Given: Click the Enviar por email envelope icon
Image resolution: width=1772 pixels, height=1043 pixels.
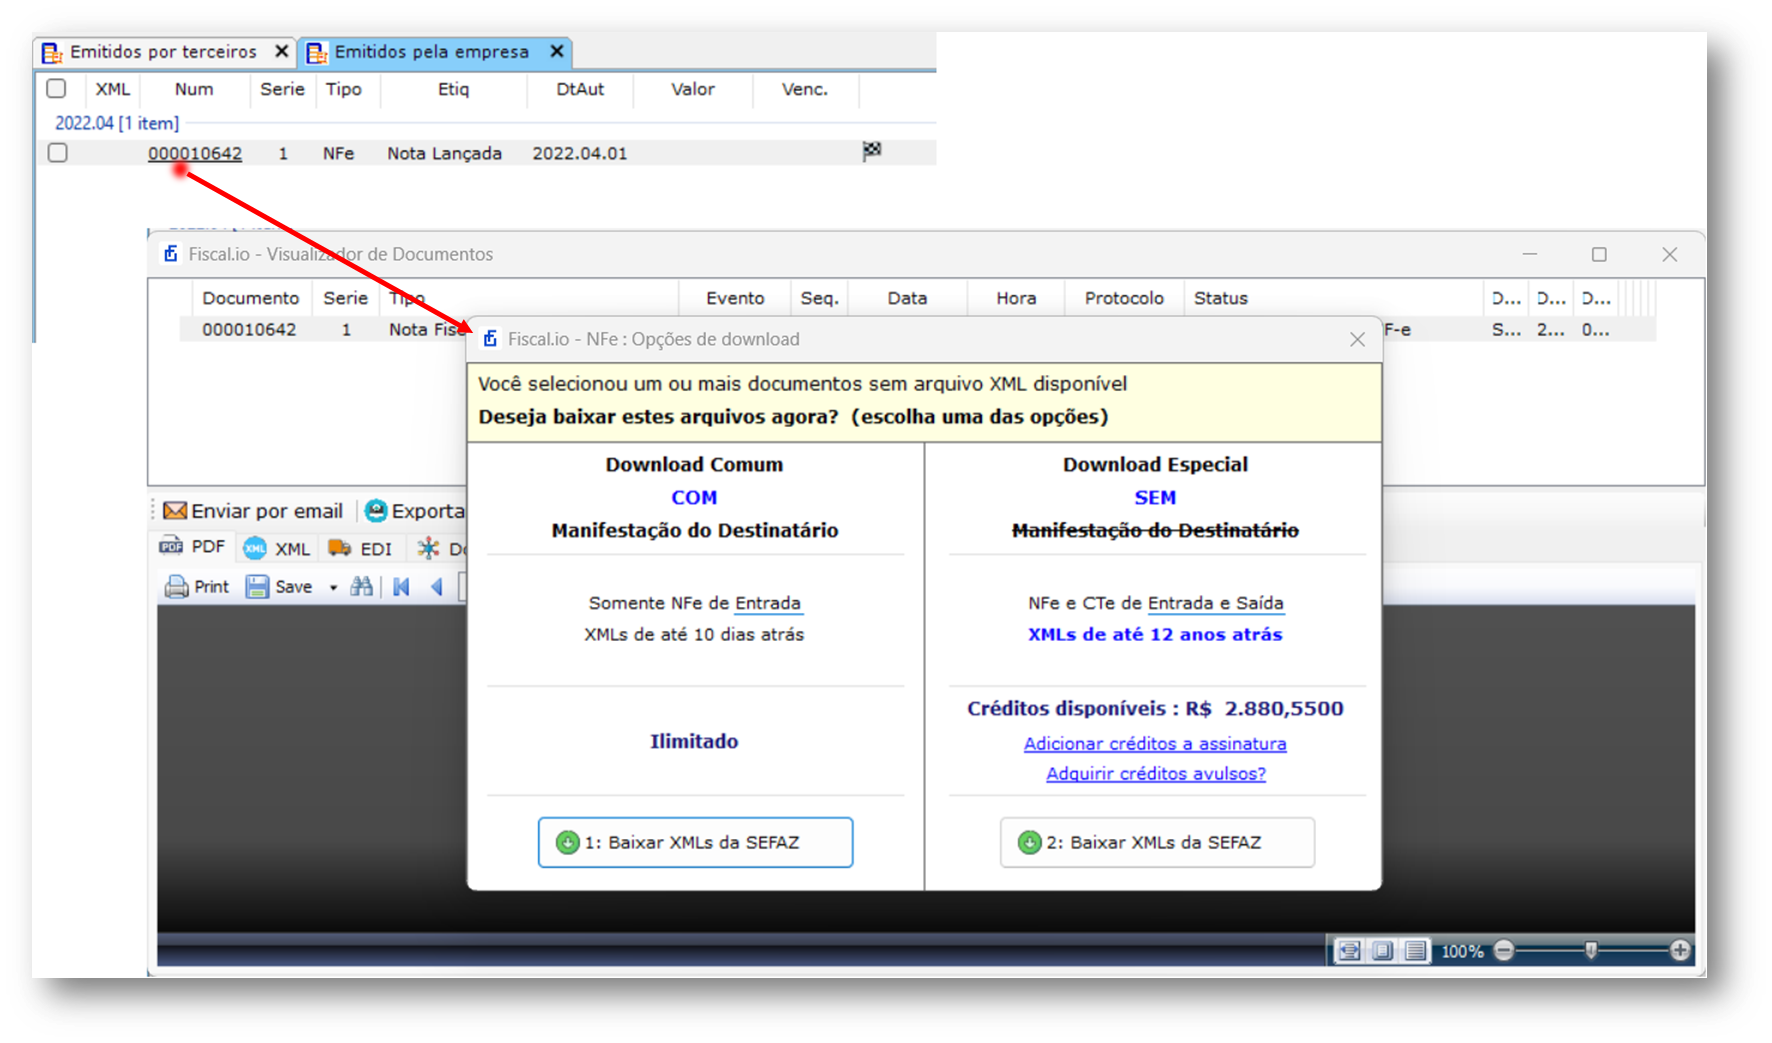Looking at the screenshot, I should point(175,511).
